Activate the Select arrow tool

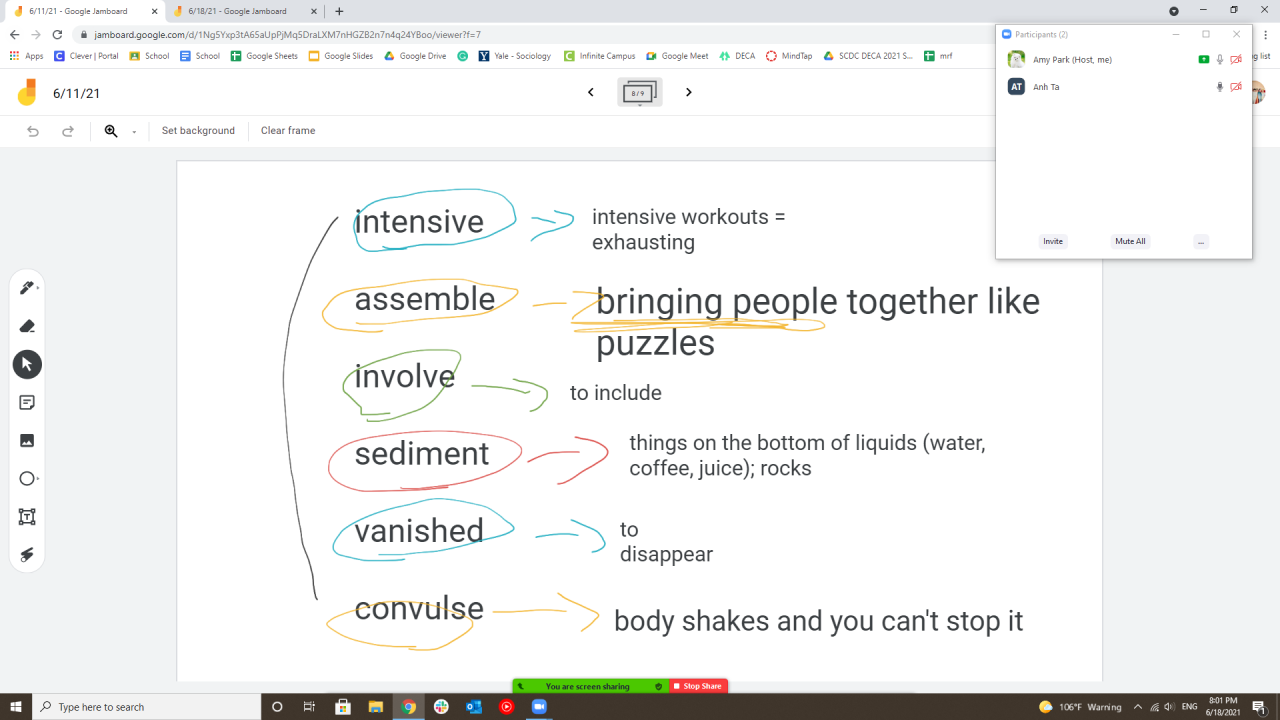[27, 364]
